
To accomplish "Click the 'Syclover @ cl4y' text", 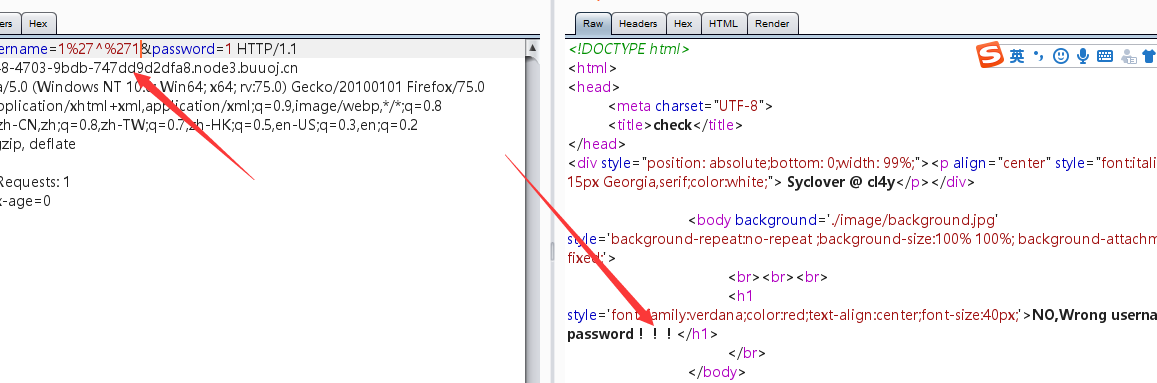I will pyautogui.click(x=842, y=182).
